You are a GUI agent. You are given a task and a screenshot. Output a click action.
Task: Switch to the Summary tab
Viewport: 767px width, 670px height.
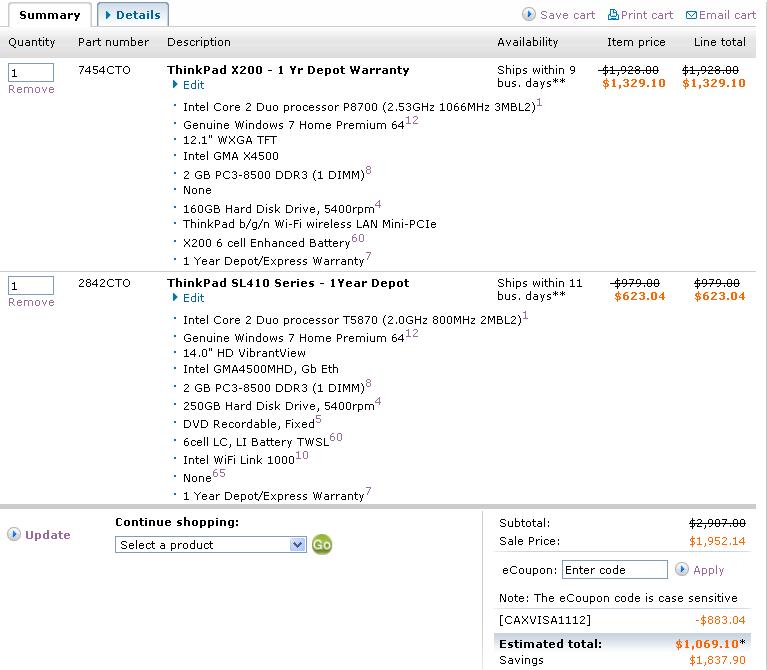(49, 15)
